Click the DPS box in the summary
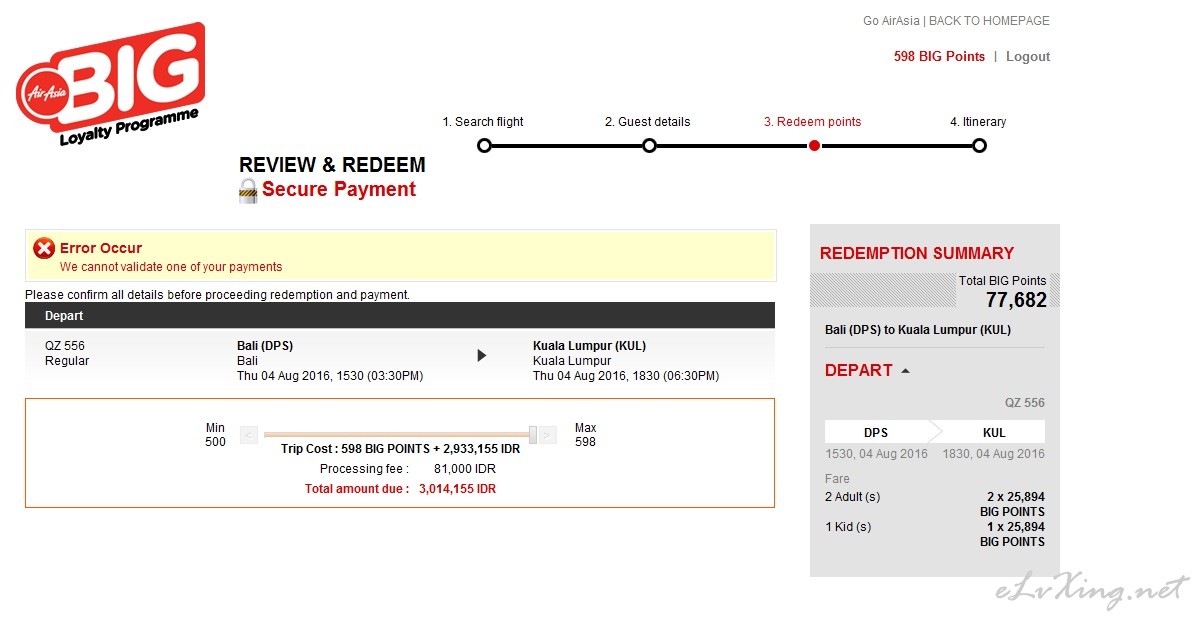 (x=876, y=432)
